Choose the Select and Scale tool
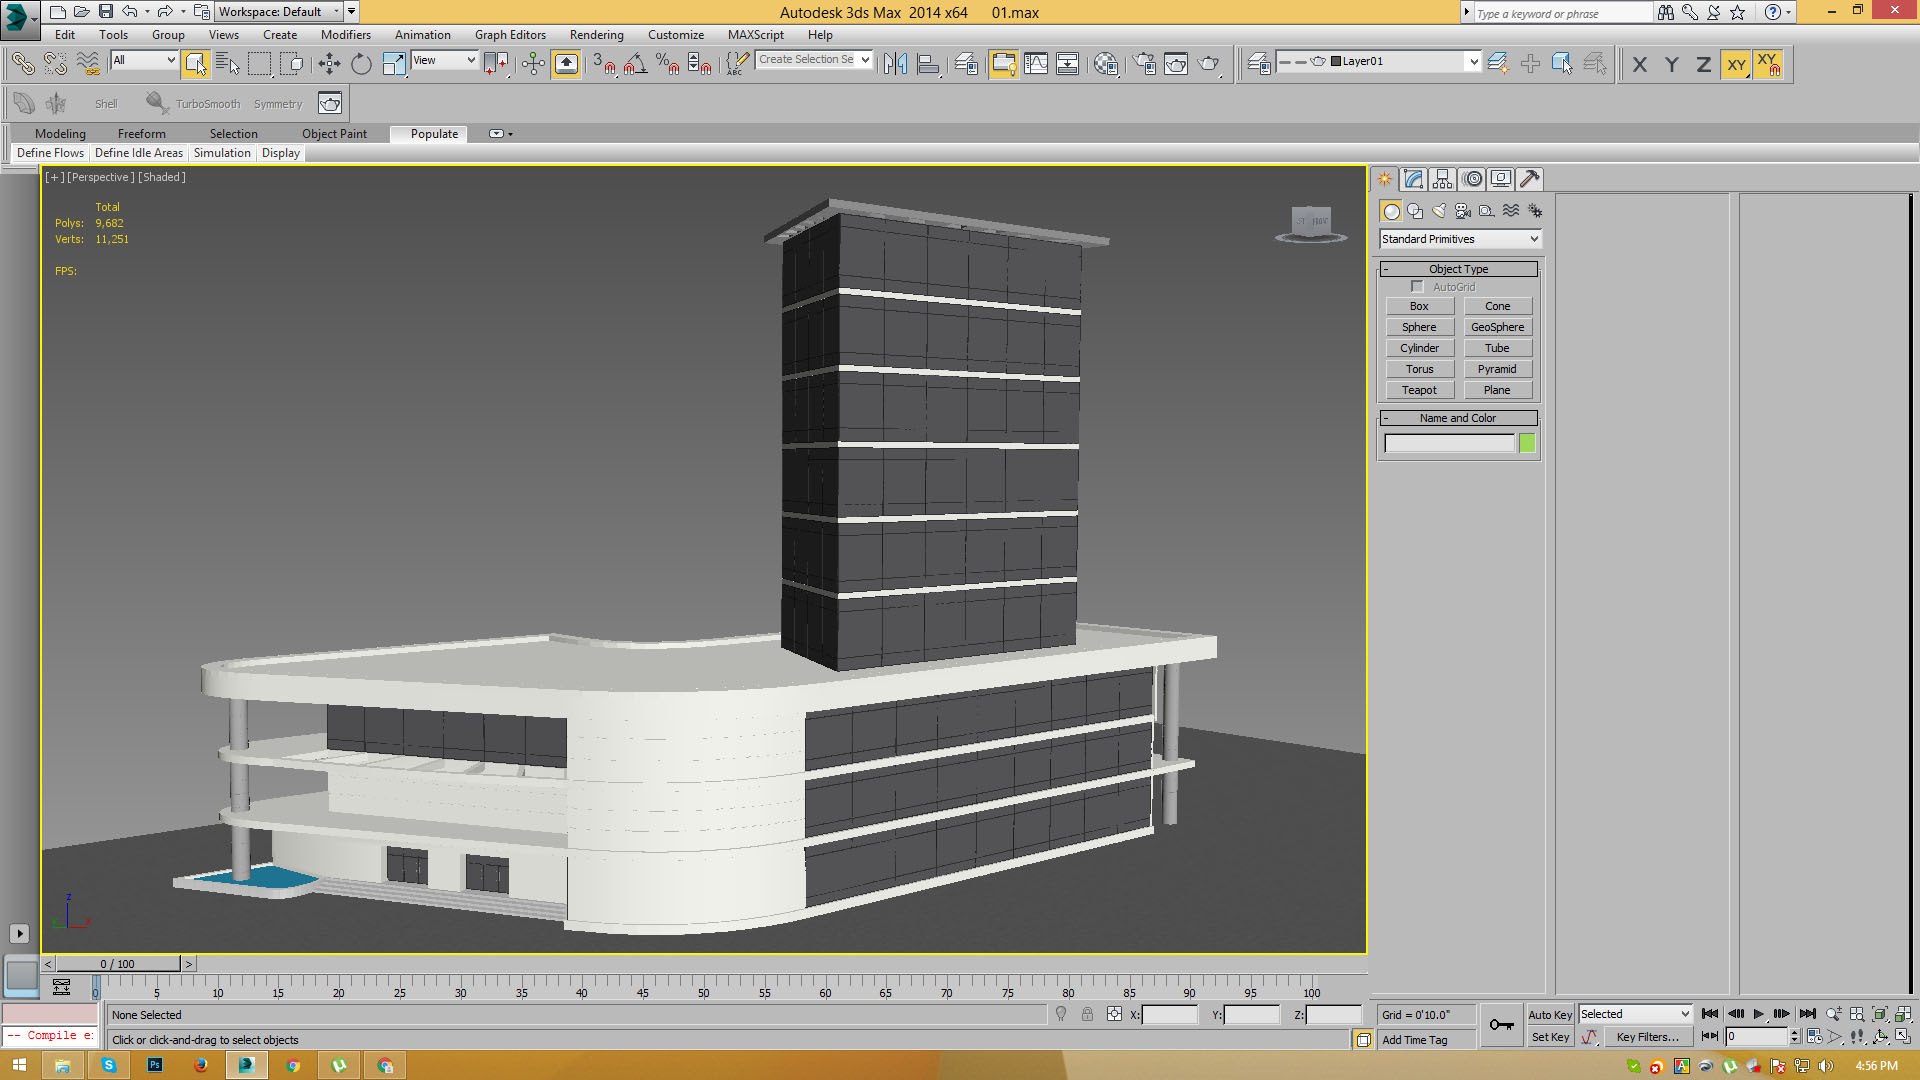The height and width of the screenshot is (1080, 1920). coord(394,64)
